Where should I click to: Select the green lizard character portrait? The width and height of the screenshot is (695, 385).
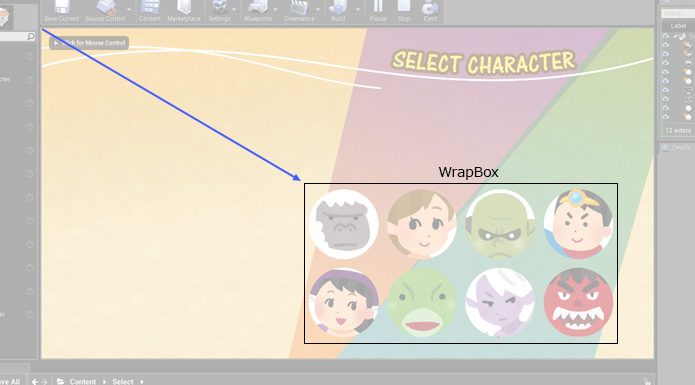pos(422,302)
